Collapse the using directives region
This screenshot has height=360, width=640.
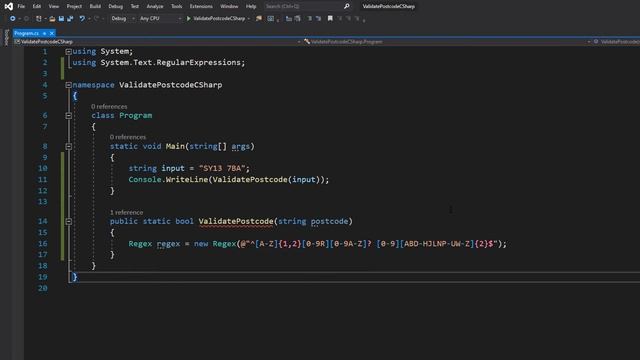click(x=69, y=51)
